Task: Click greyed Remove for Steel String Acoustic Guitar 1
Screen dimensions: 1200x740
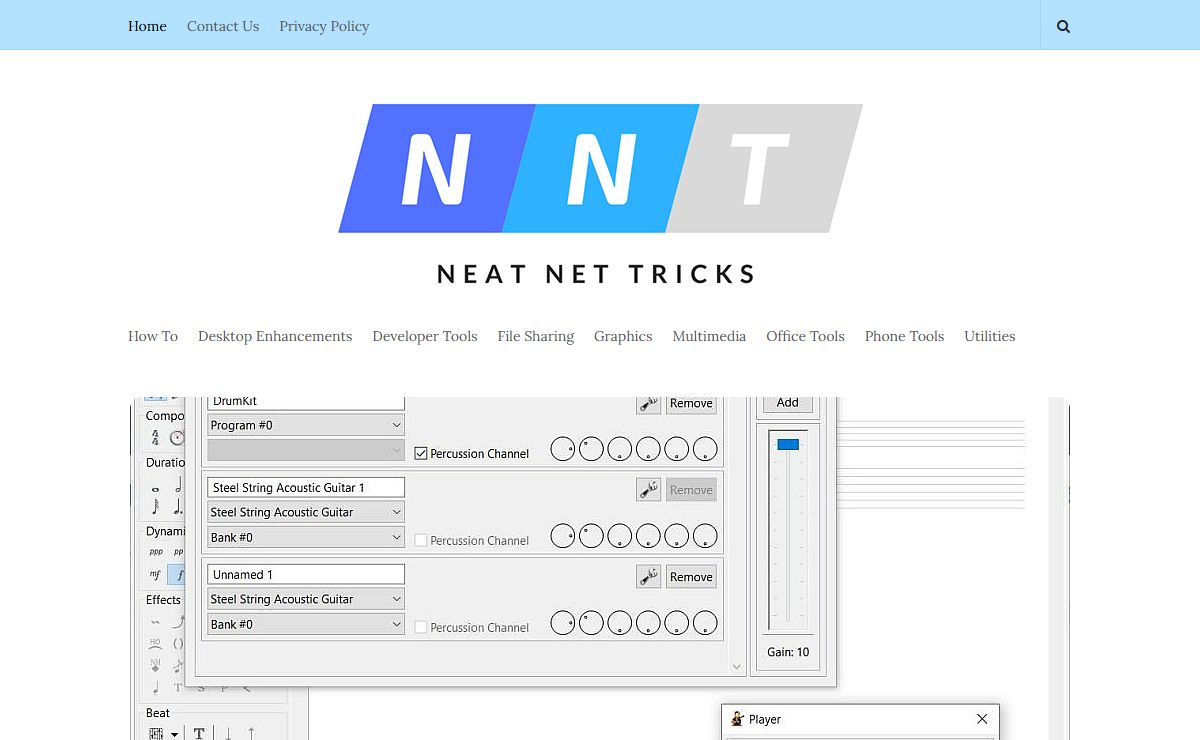Action: (691, 489)
